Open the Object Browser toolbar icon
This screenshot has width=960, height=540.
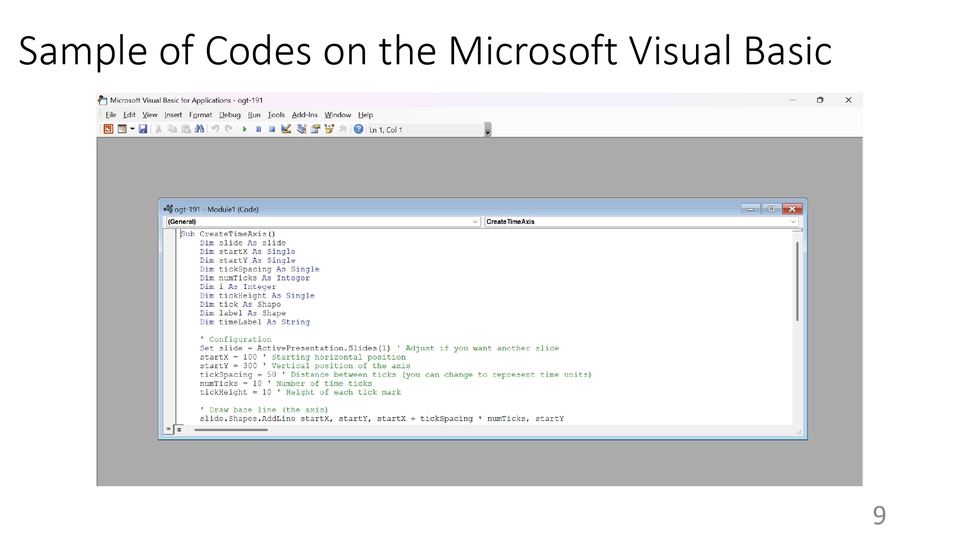tap(329, 129)
